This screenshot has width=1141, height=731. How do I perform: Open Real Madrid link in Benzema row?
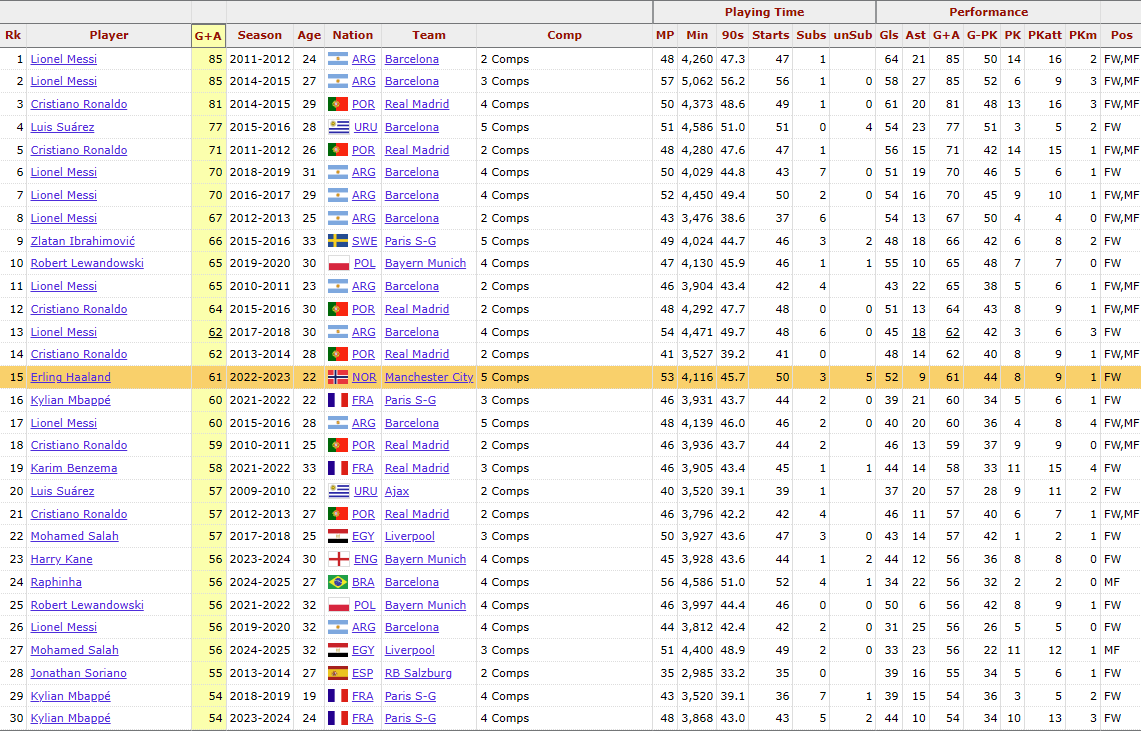[417, 468]
